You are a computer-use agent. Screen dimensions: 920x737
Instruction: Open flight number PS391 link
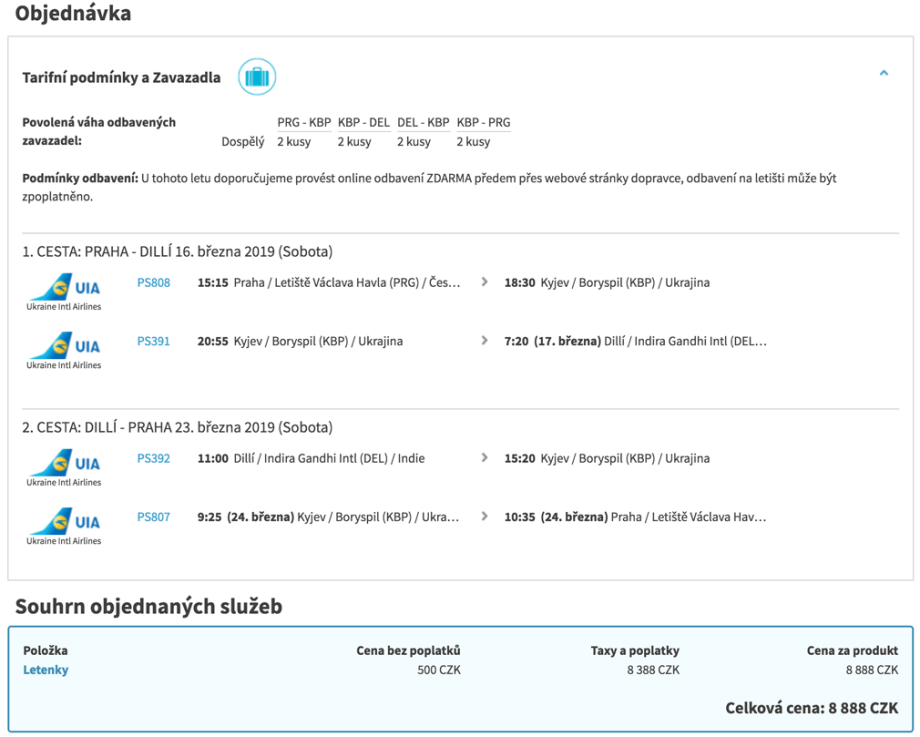pyautogui.click(x=153, y=342)
